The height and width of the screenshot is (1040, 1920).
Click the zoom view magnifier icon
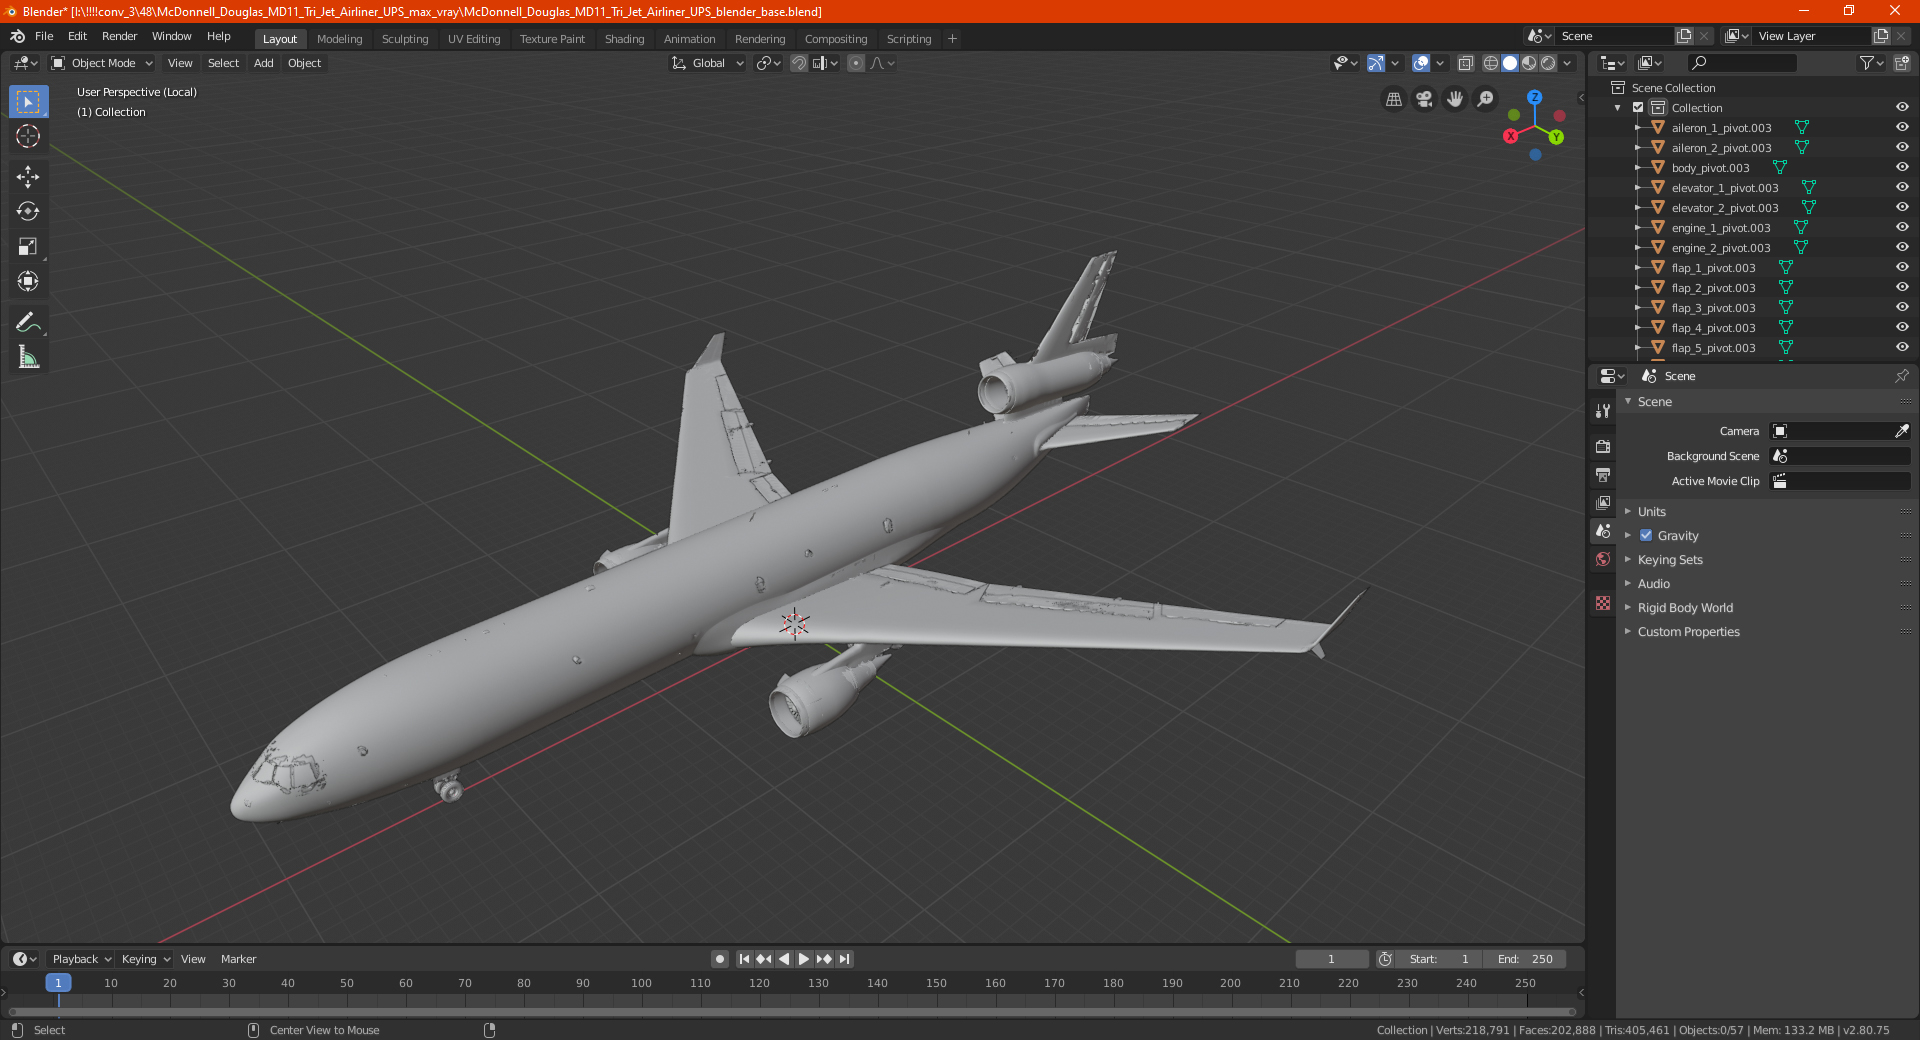coord(1486,99)
